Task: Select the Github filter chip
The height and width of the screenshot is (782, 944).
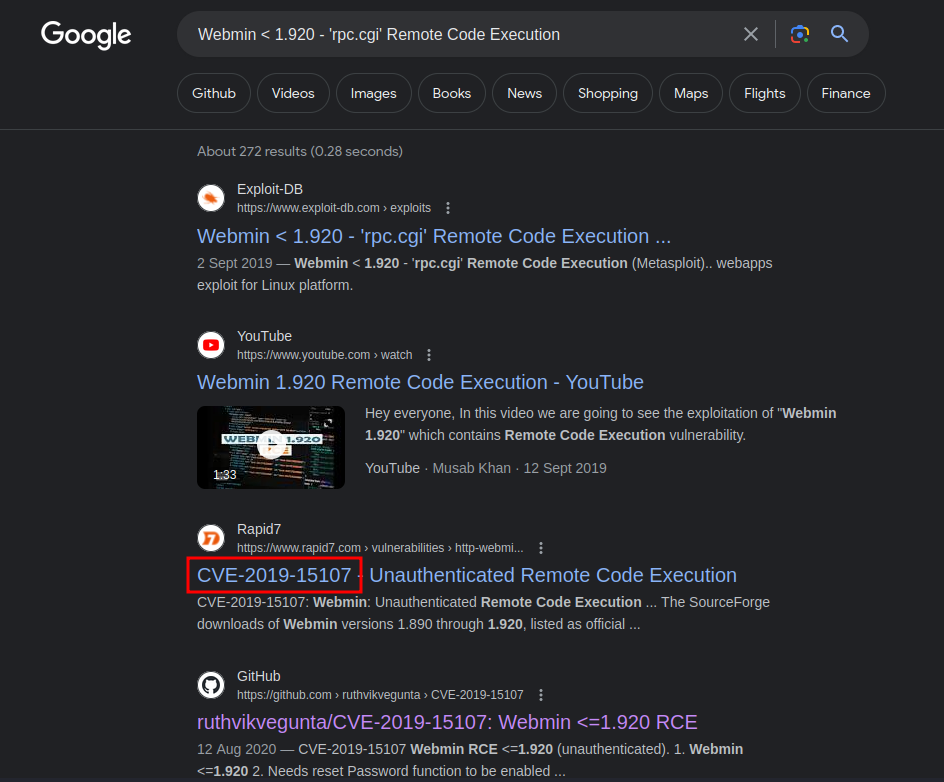Action: (x=214, y=93)
